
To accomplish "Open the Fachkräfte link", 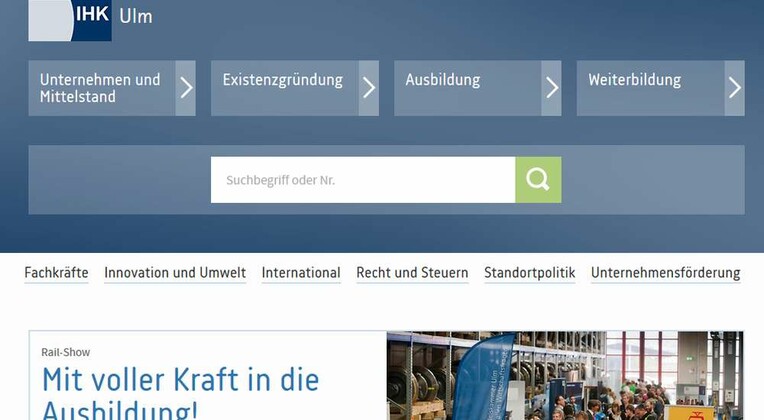I will [57, 273].
